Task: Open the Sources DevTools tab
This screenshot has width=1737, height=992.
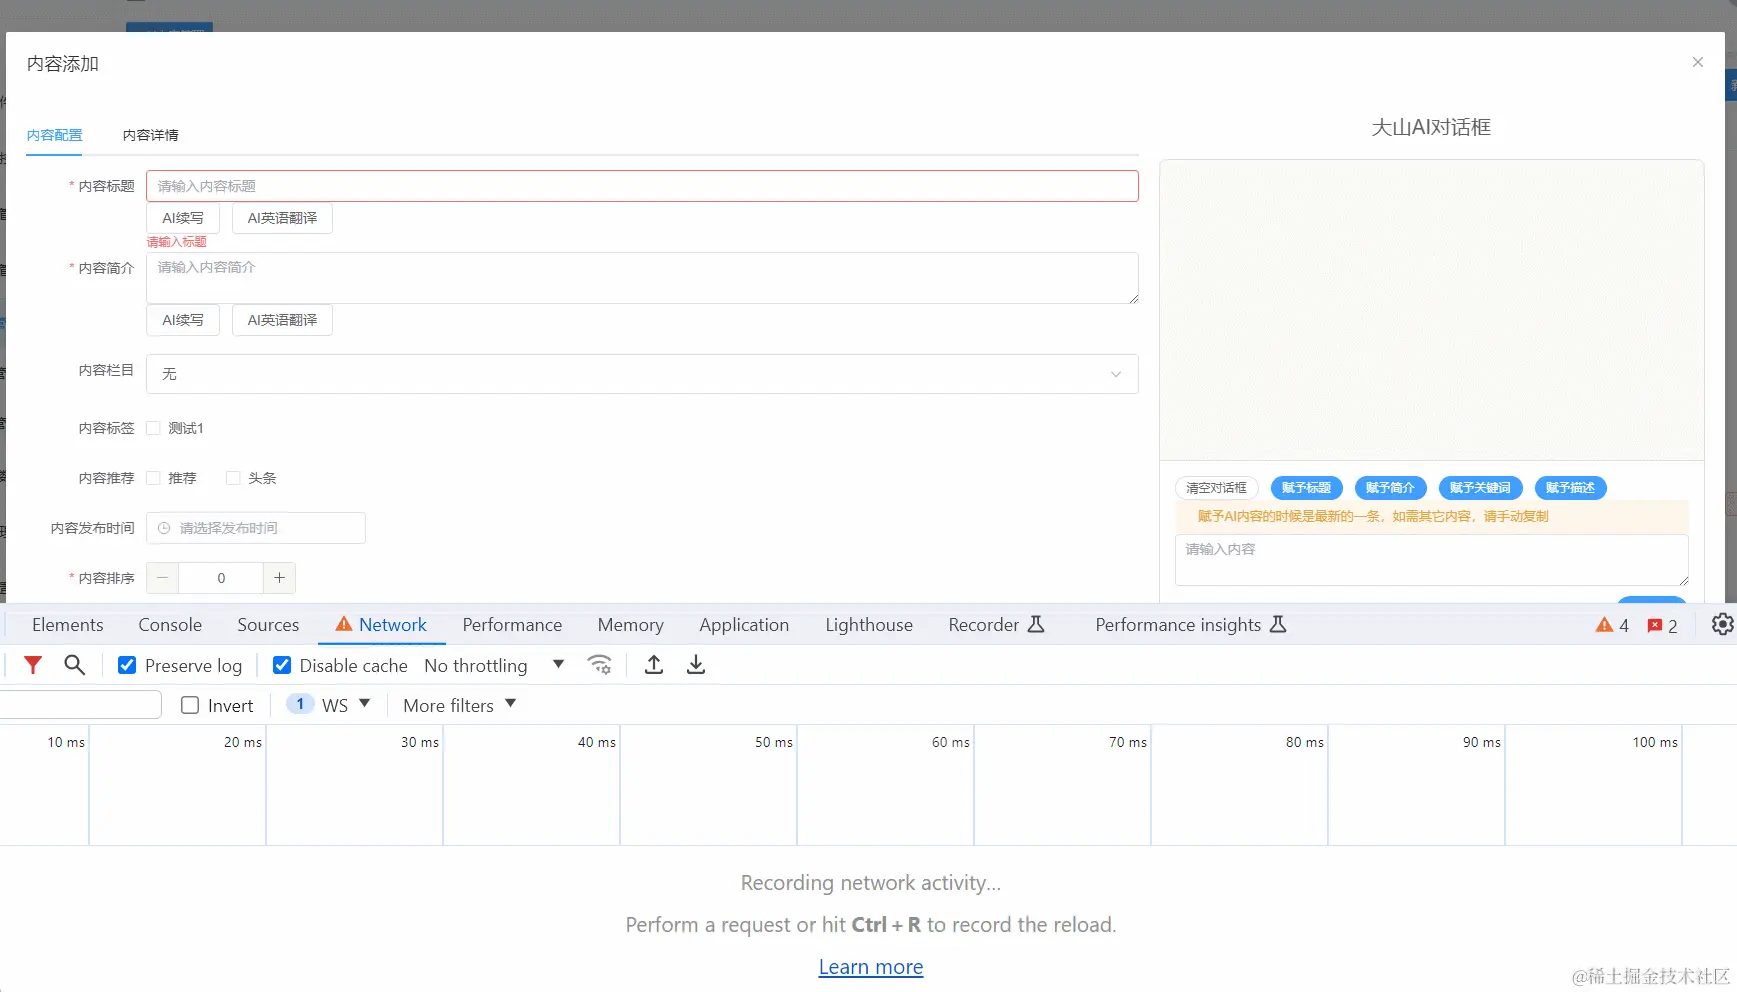Action: pos(268,625)
